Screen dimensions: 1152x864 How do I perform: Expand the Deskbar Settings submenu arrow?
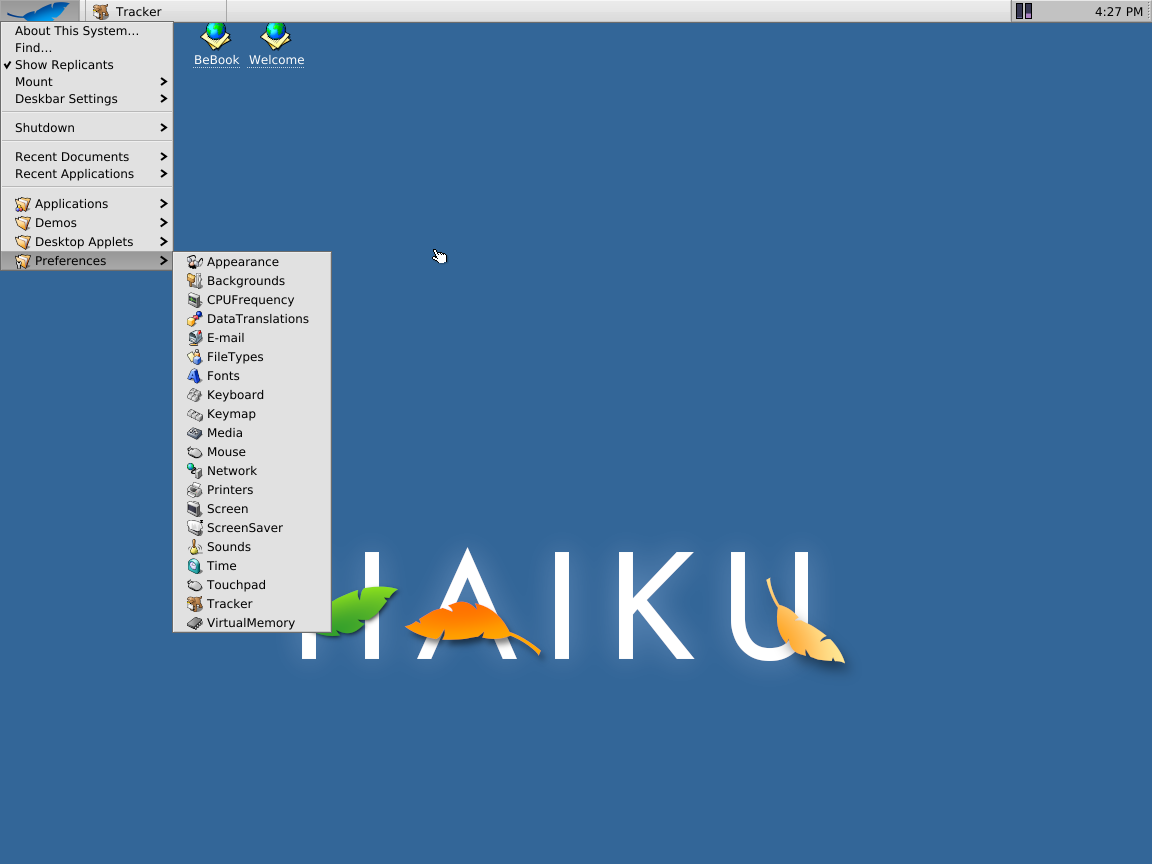tap(163, 98)
